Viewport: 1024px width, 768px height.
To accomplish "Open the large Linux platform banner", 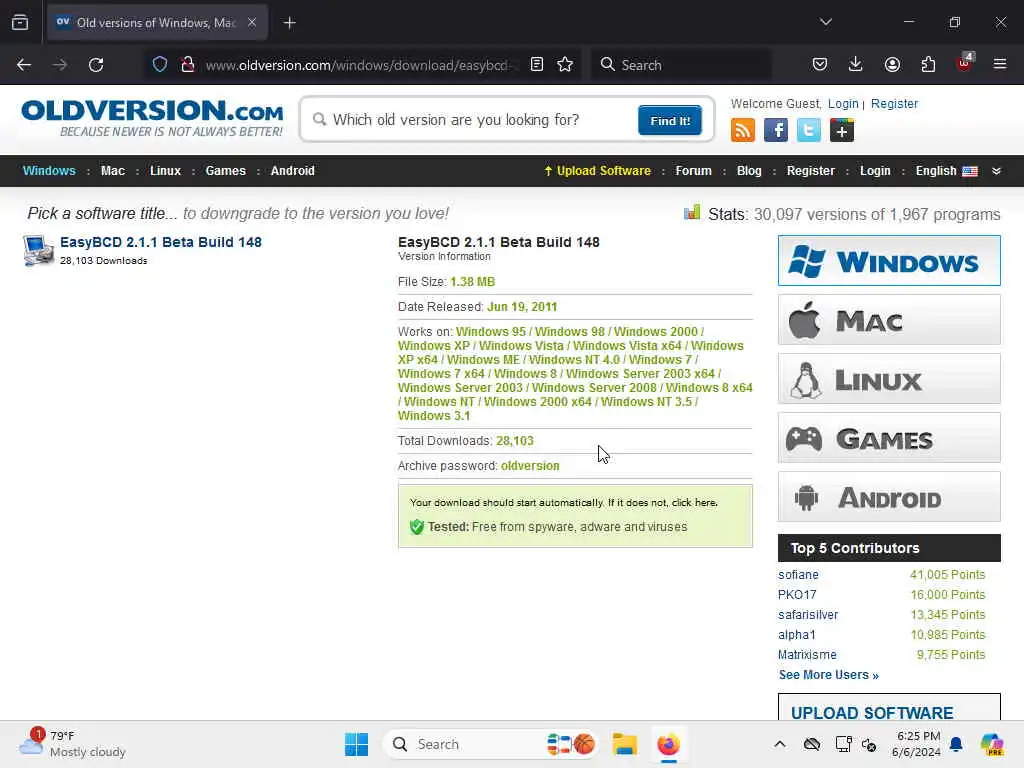I will coord(889,379).
